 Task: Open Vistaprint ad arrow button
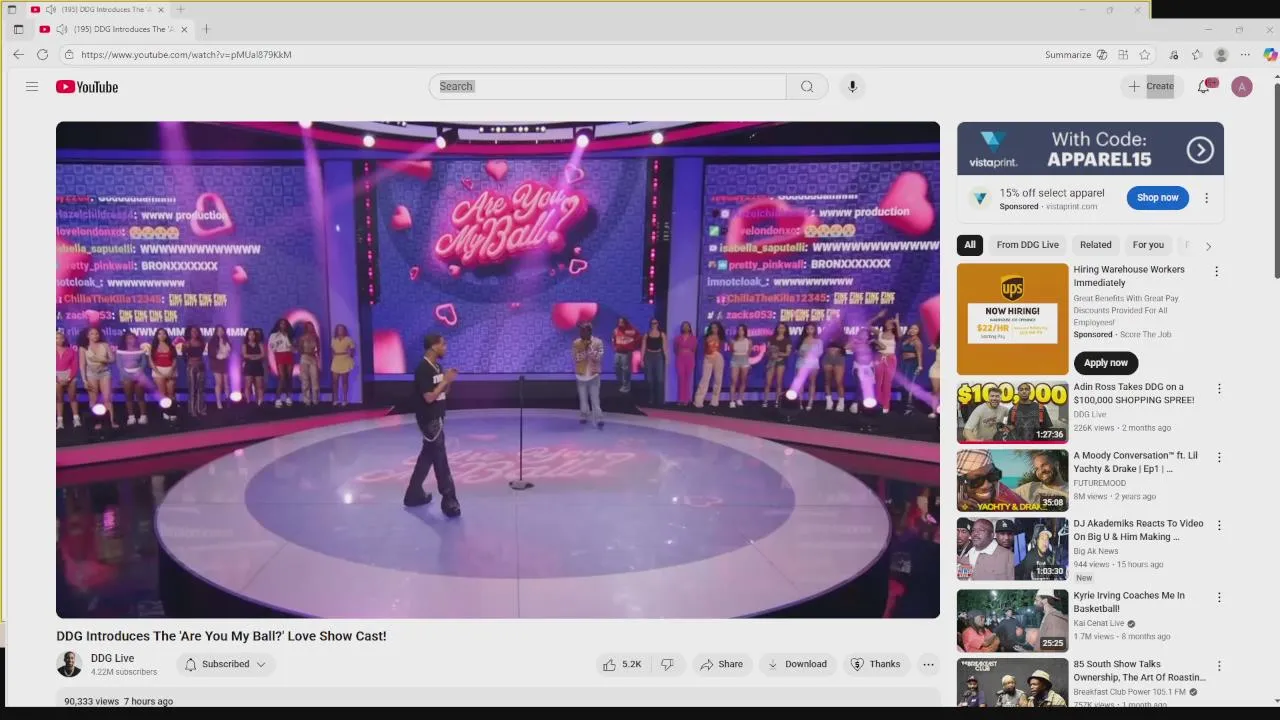[x=1200, y=150]
